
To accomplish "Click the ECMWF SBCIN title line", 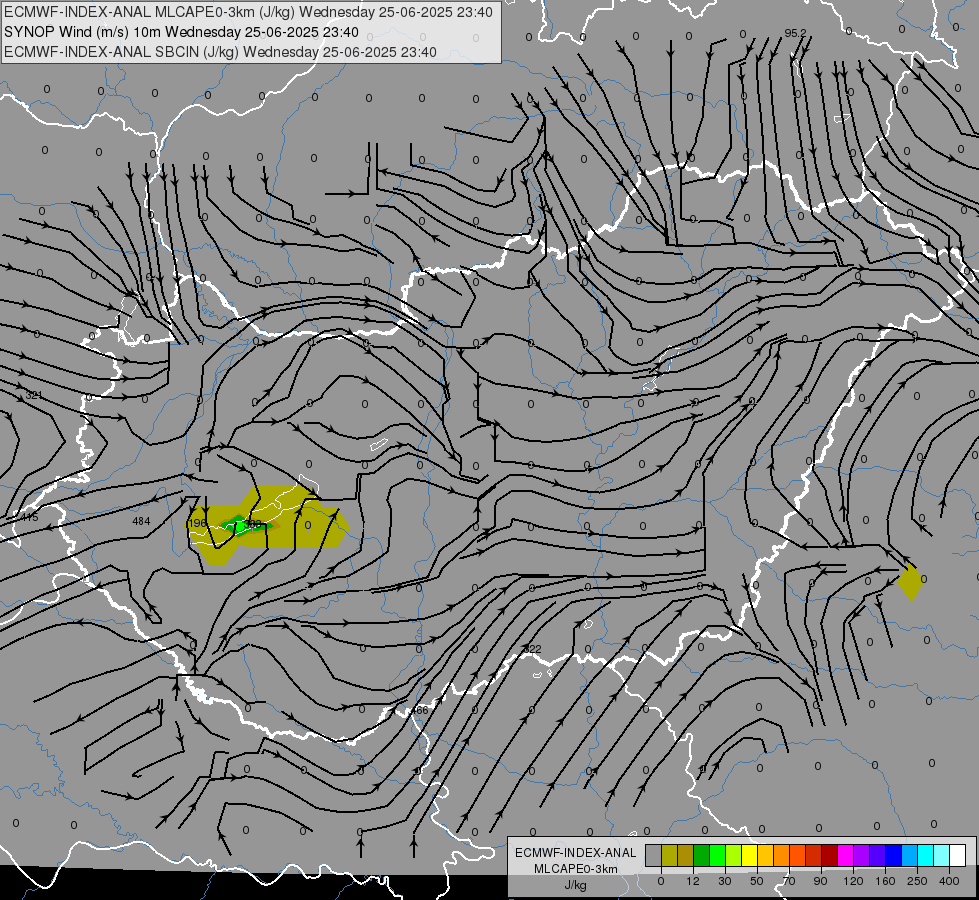I will coord(220,52).
